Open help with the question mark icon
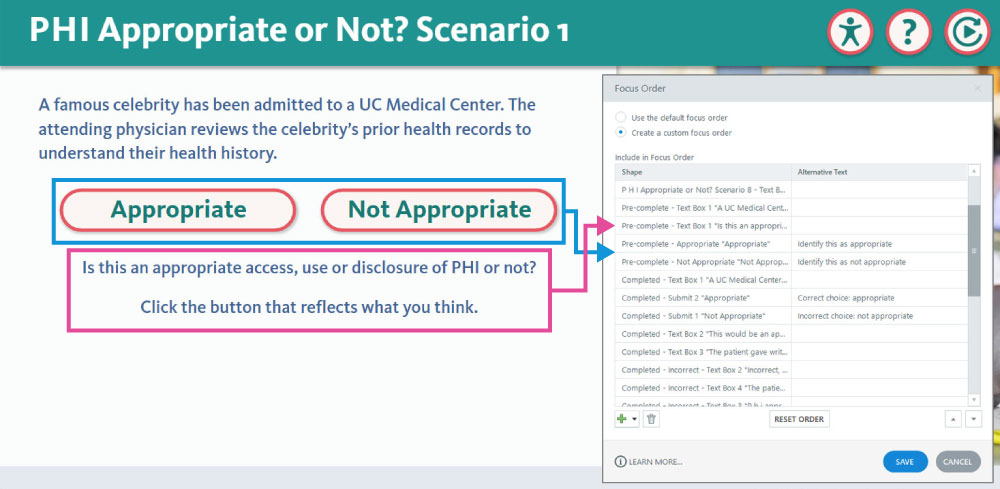The image size is (1000, 489). 909,33
